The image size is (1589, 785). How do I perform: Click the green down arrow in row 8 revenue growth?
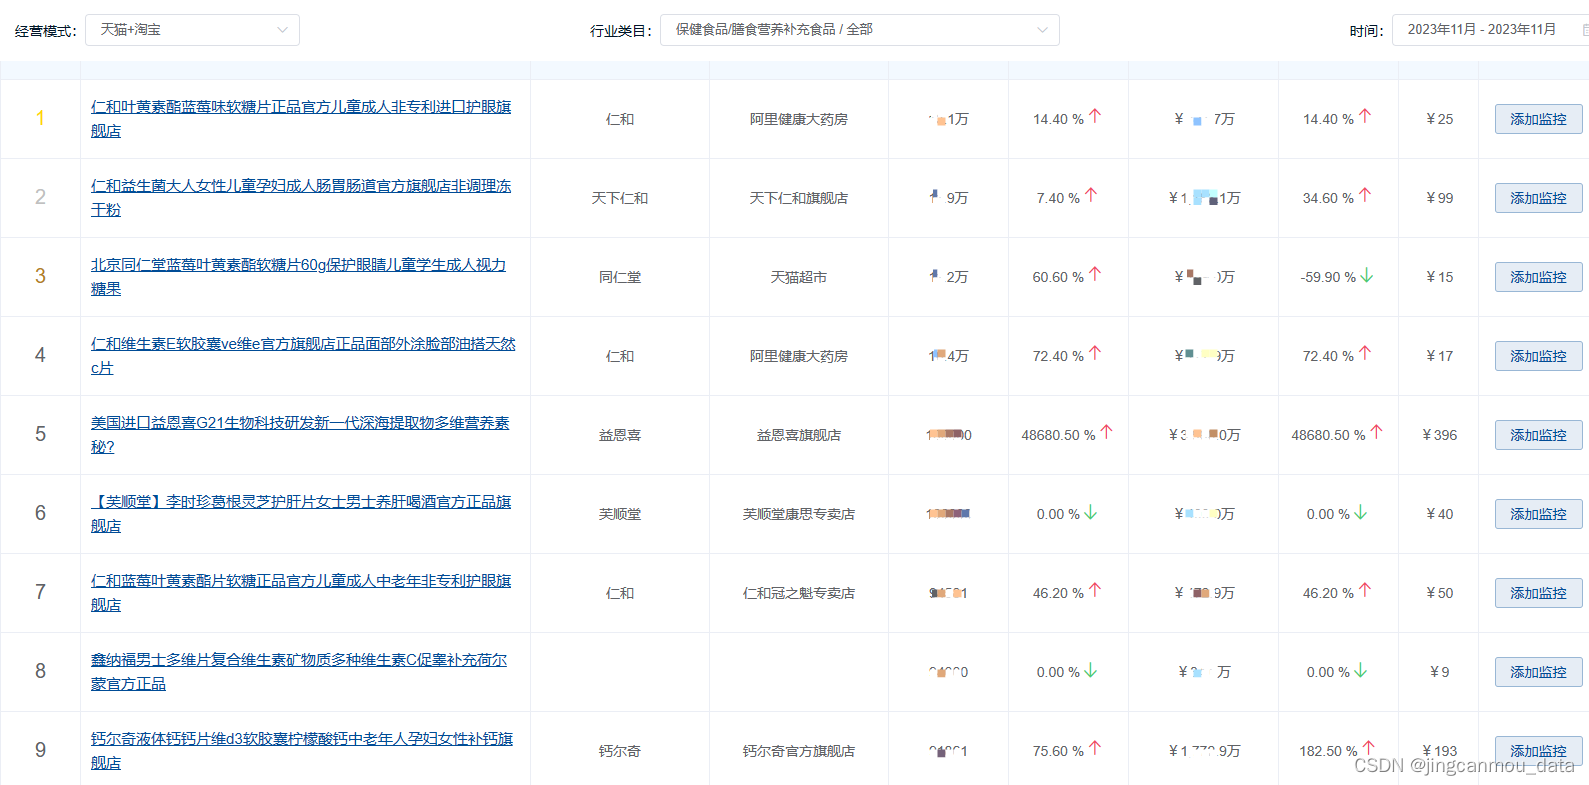[1361, 670]
